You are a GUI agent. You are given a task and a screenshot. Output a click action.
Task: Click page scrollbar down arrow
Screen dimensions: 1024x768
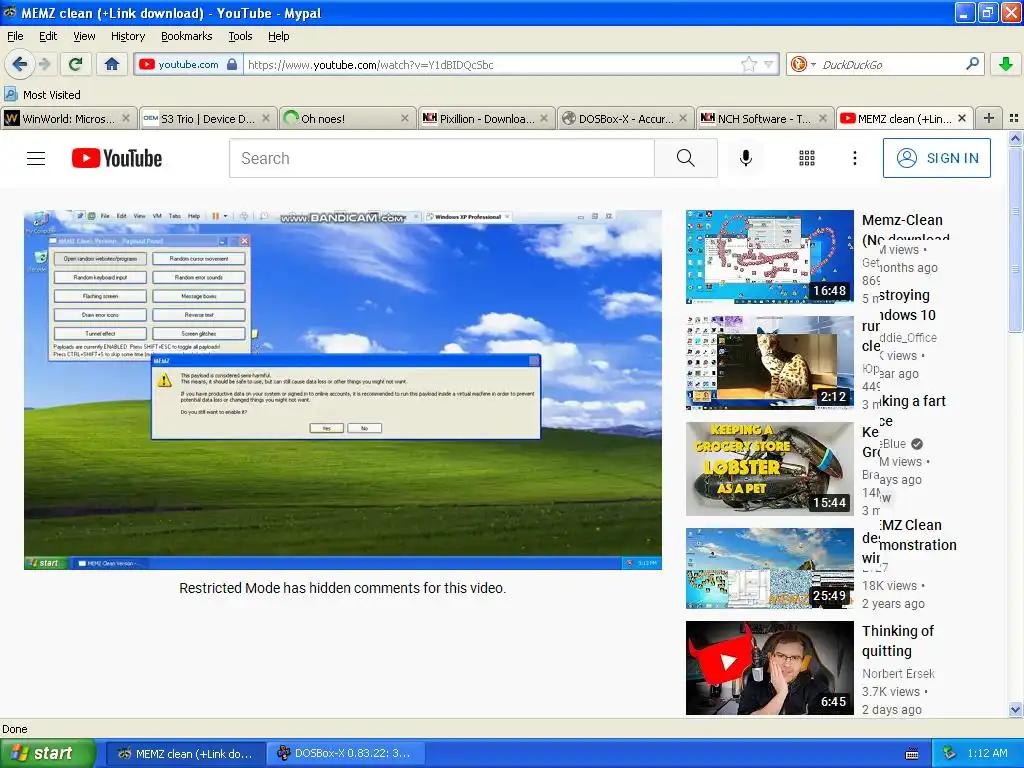click(x=1015, y=709)
